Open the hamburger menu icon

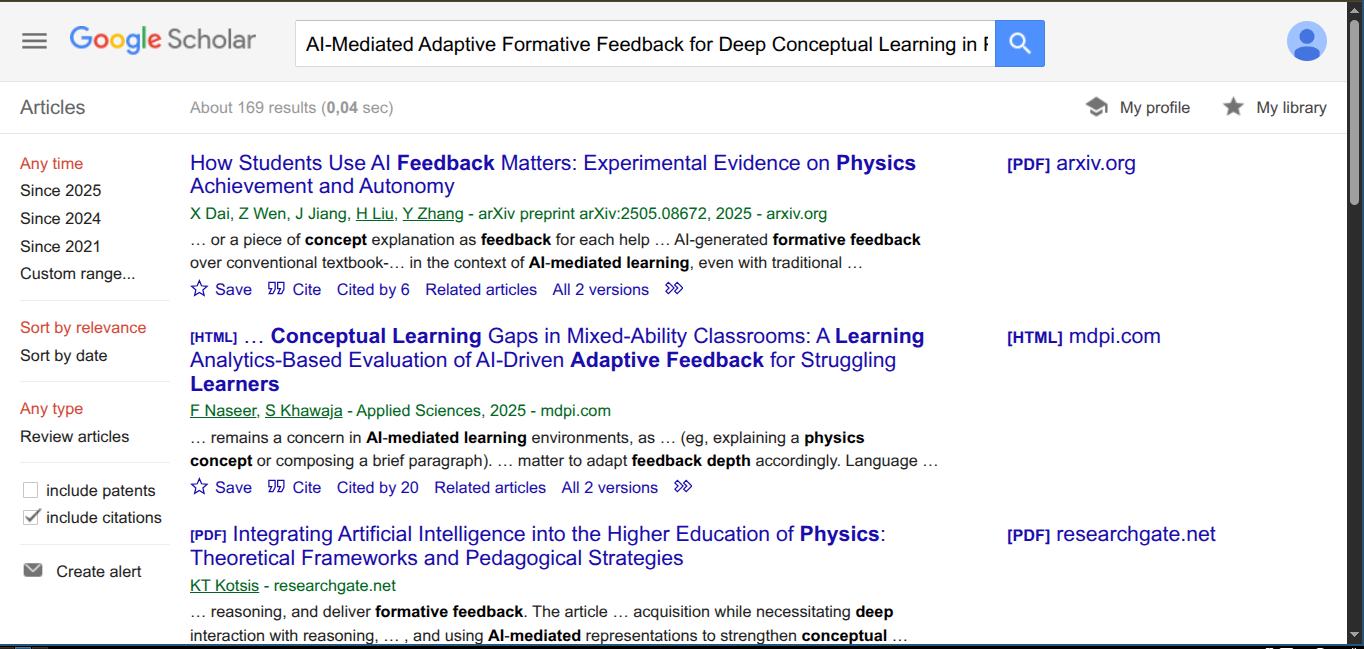(35, 41)
